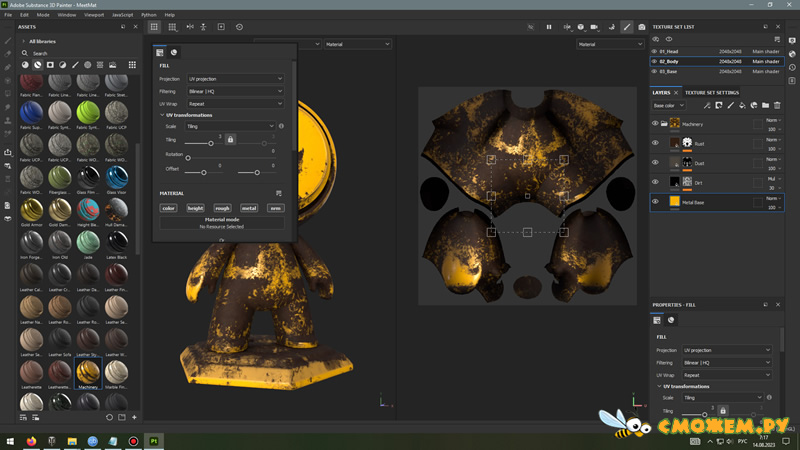Viewport: 800px width, 450px height.
Task: Filter assets by smart materials icon
Action: [38, 65]
